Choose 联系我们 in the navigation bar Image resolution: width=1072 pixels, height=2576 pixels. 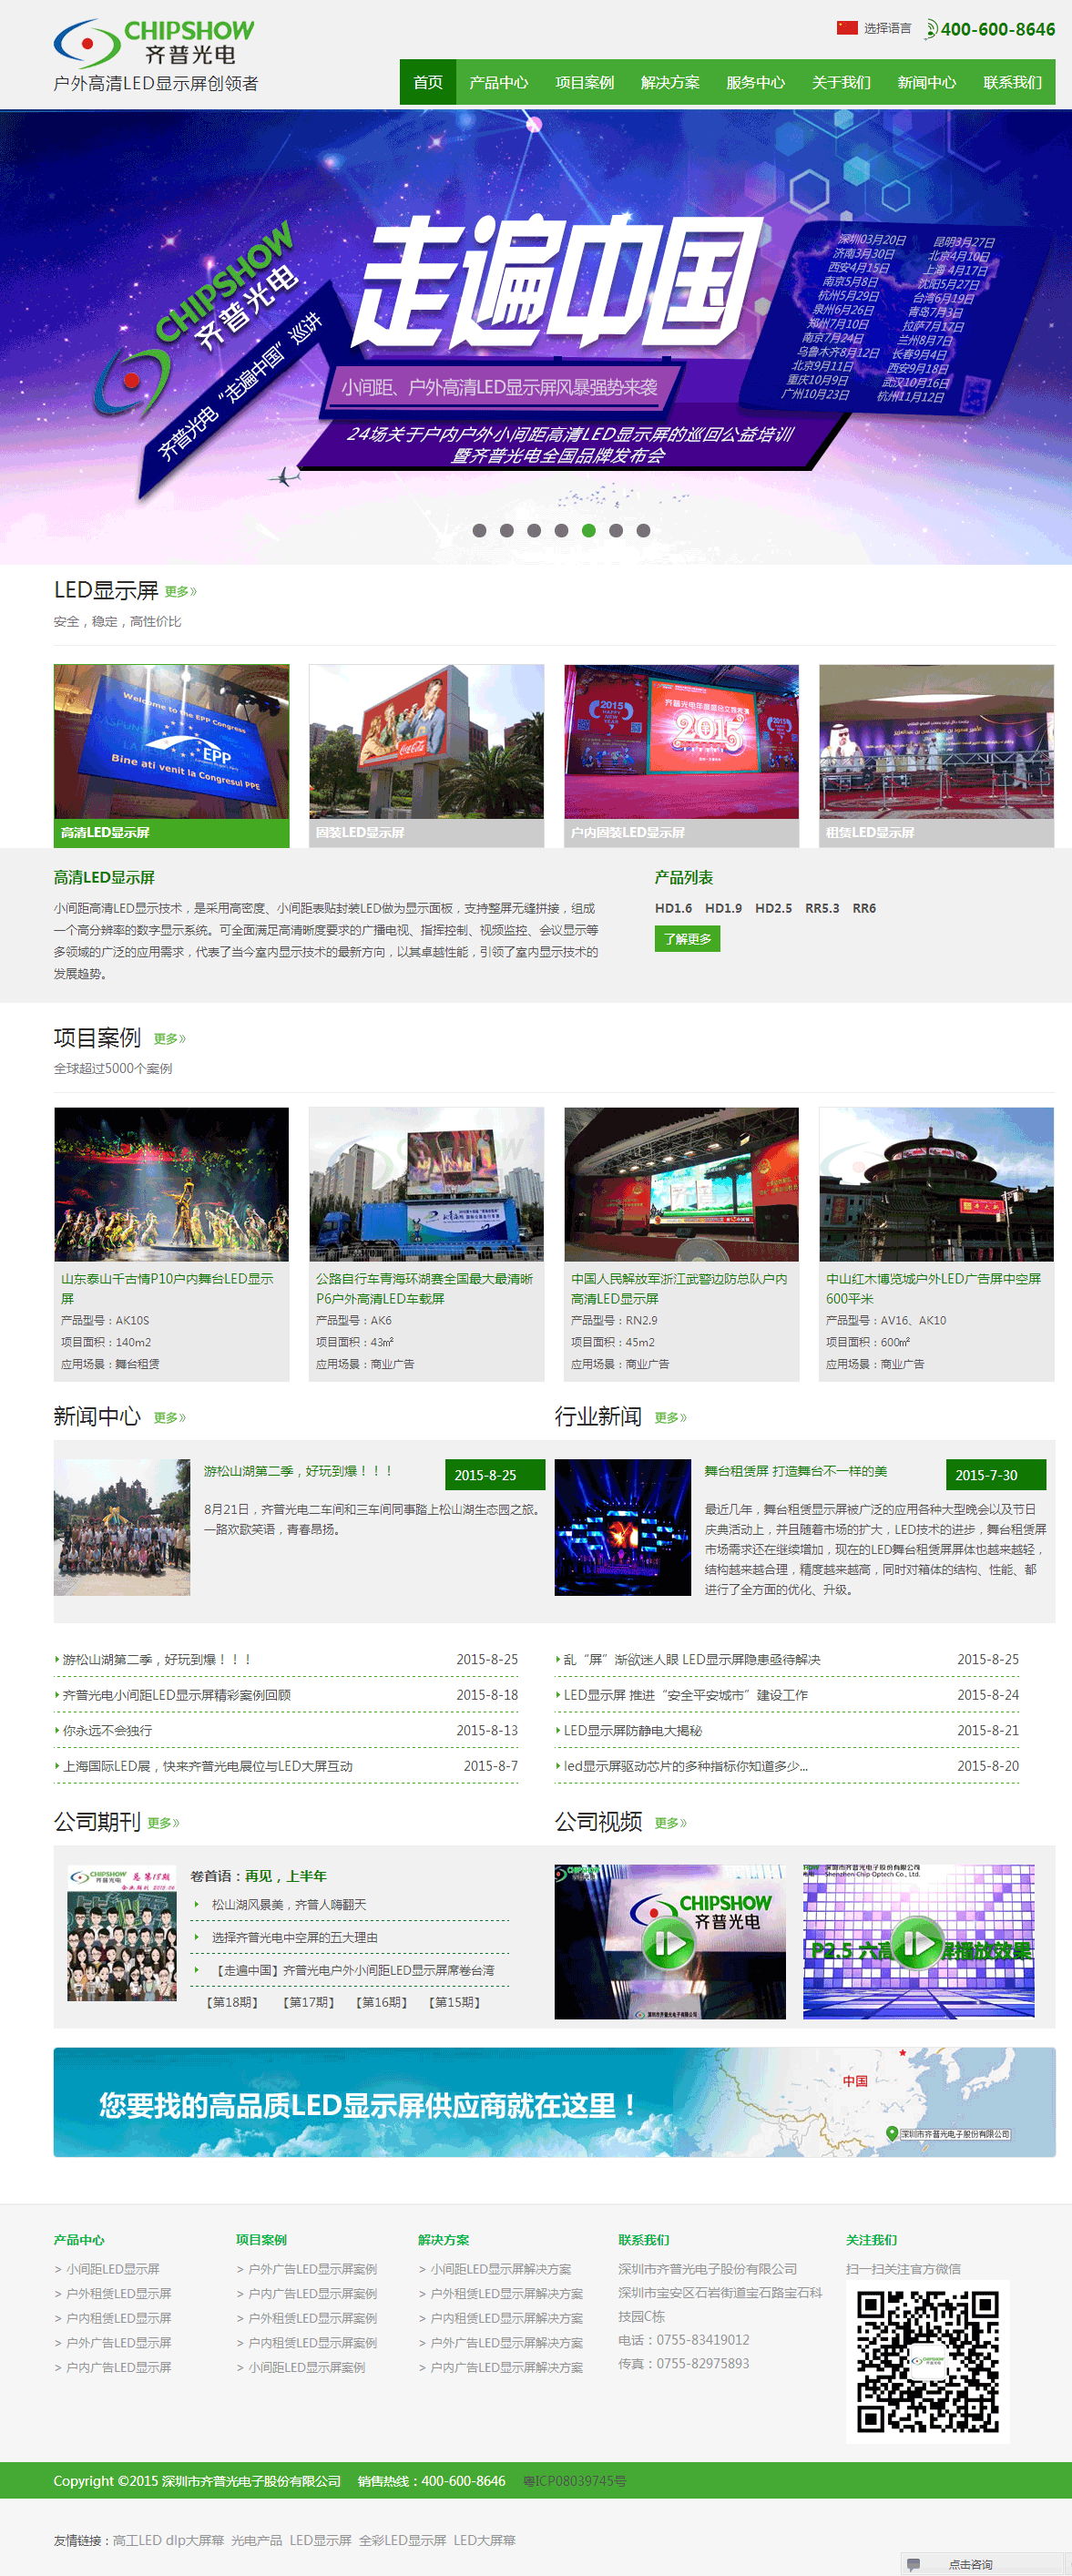click(1012, 82)
